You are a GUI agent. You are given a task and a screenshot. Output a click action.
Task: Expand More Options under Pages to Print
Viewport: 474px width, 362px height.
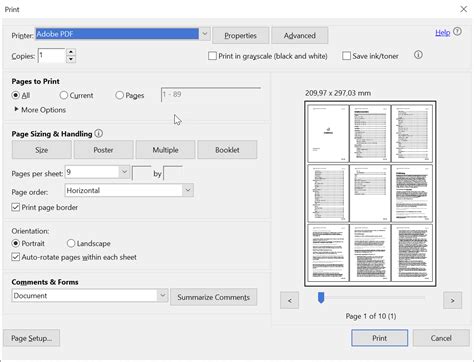pos(40,110)
